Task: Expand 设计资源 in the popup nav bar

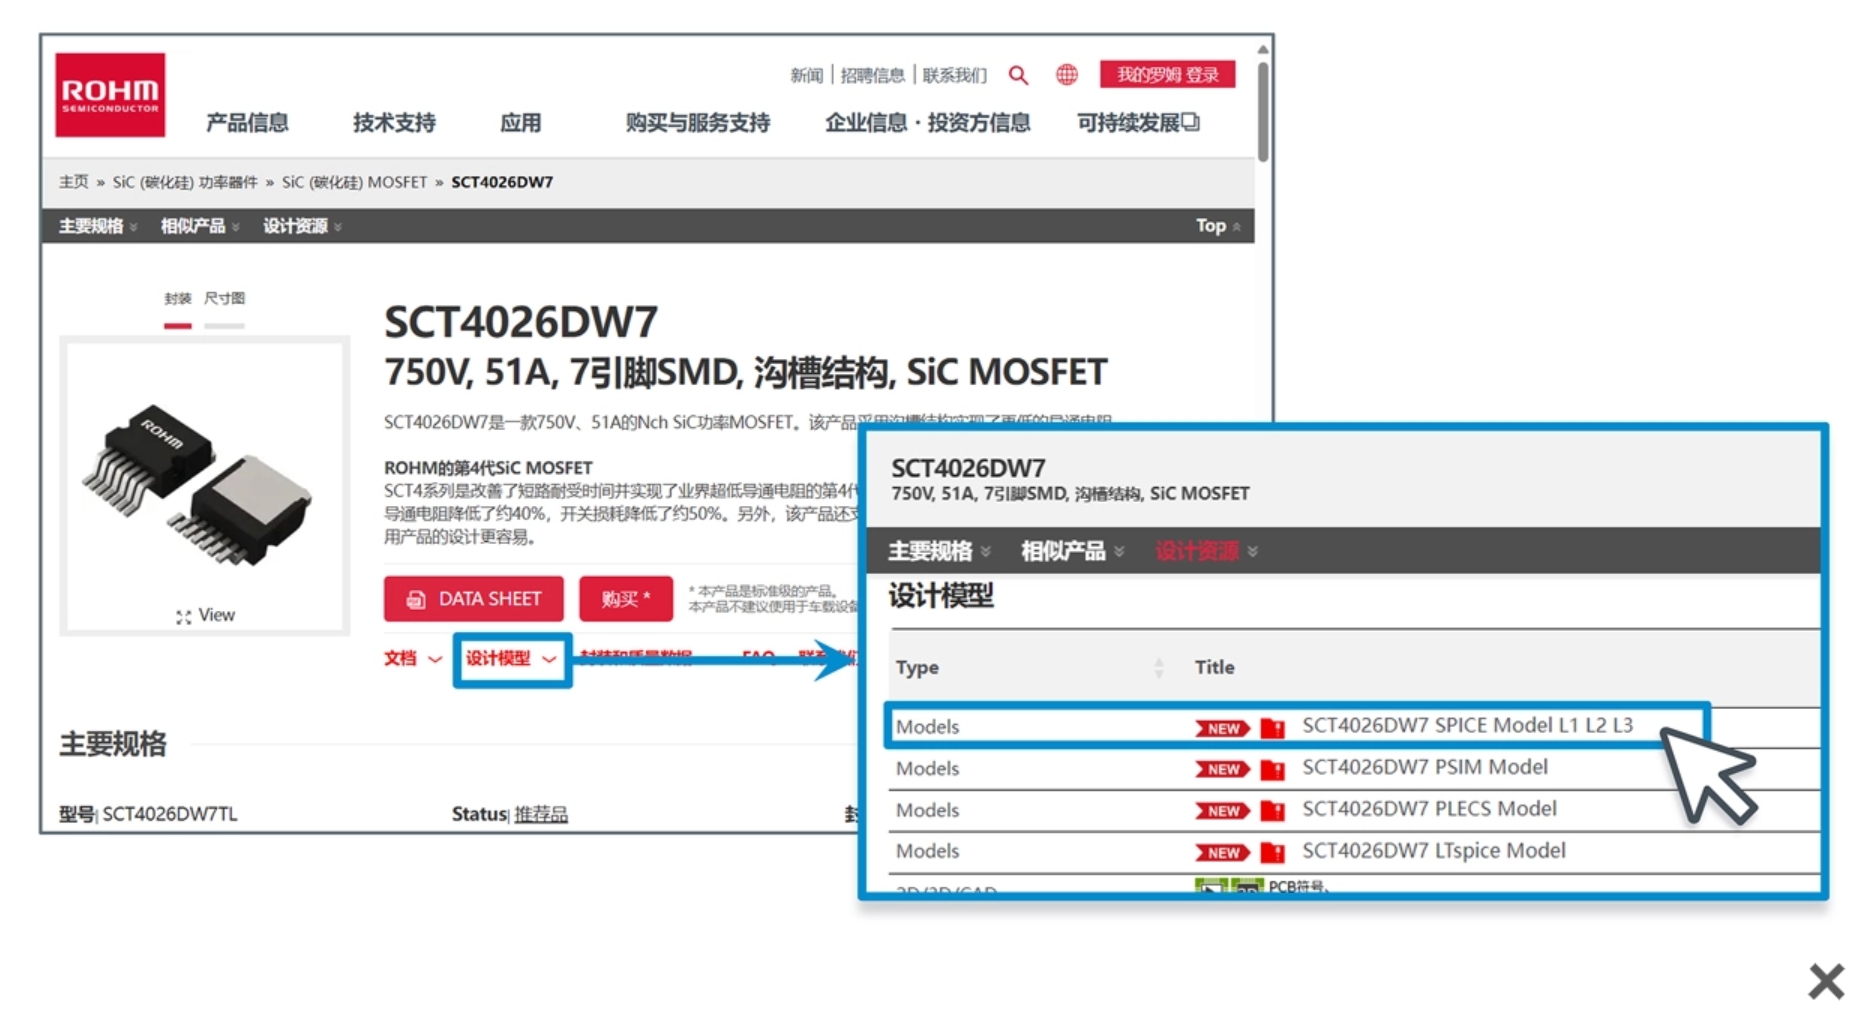Action: 1206,552
